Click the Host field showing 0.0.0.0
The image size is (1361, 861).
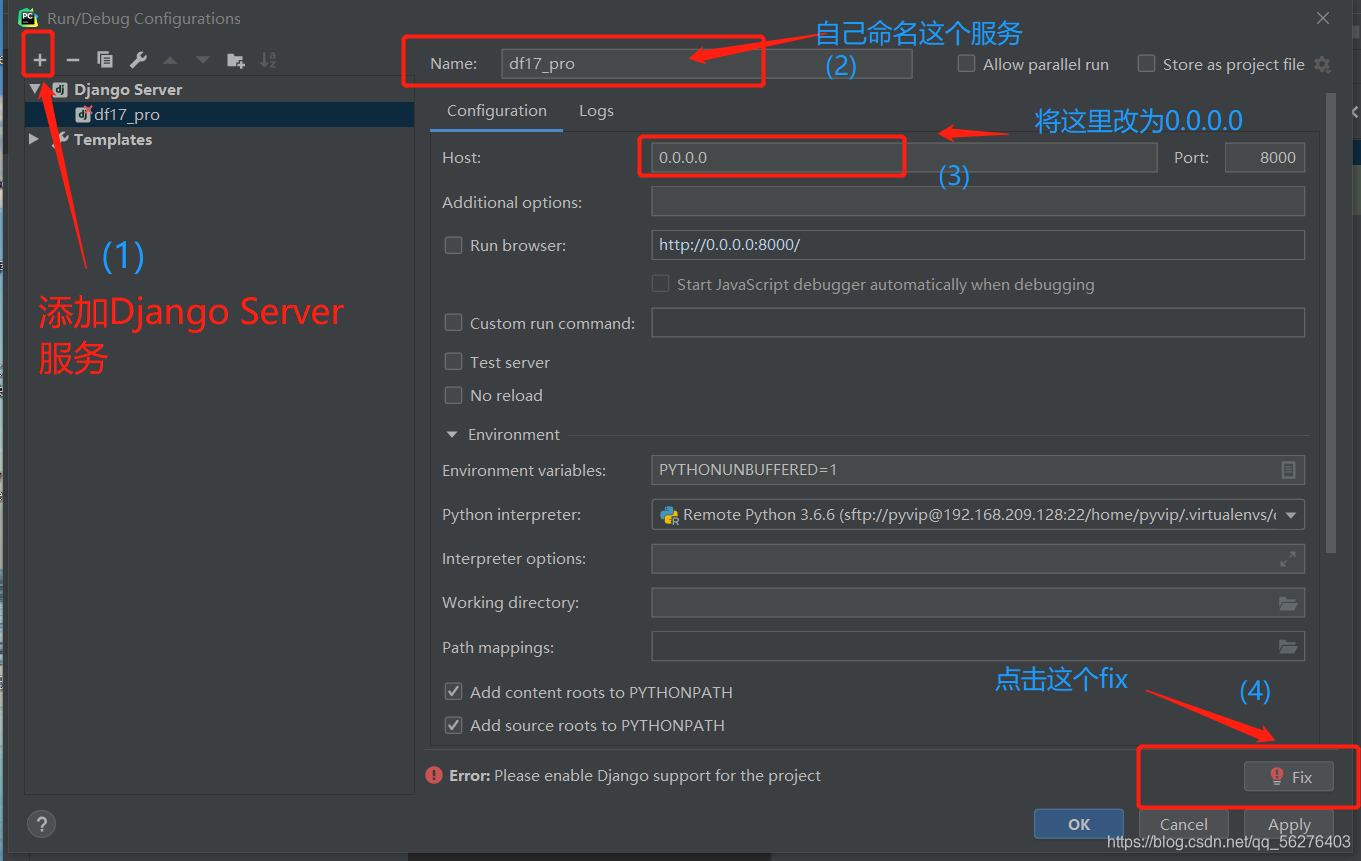click(904, 157)
